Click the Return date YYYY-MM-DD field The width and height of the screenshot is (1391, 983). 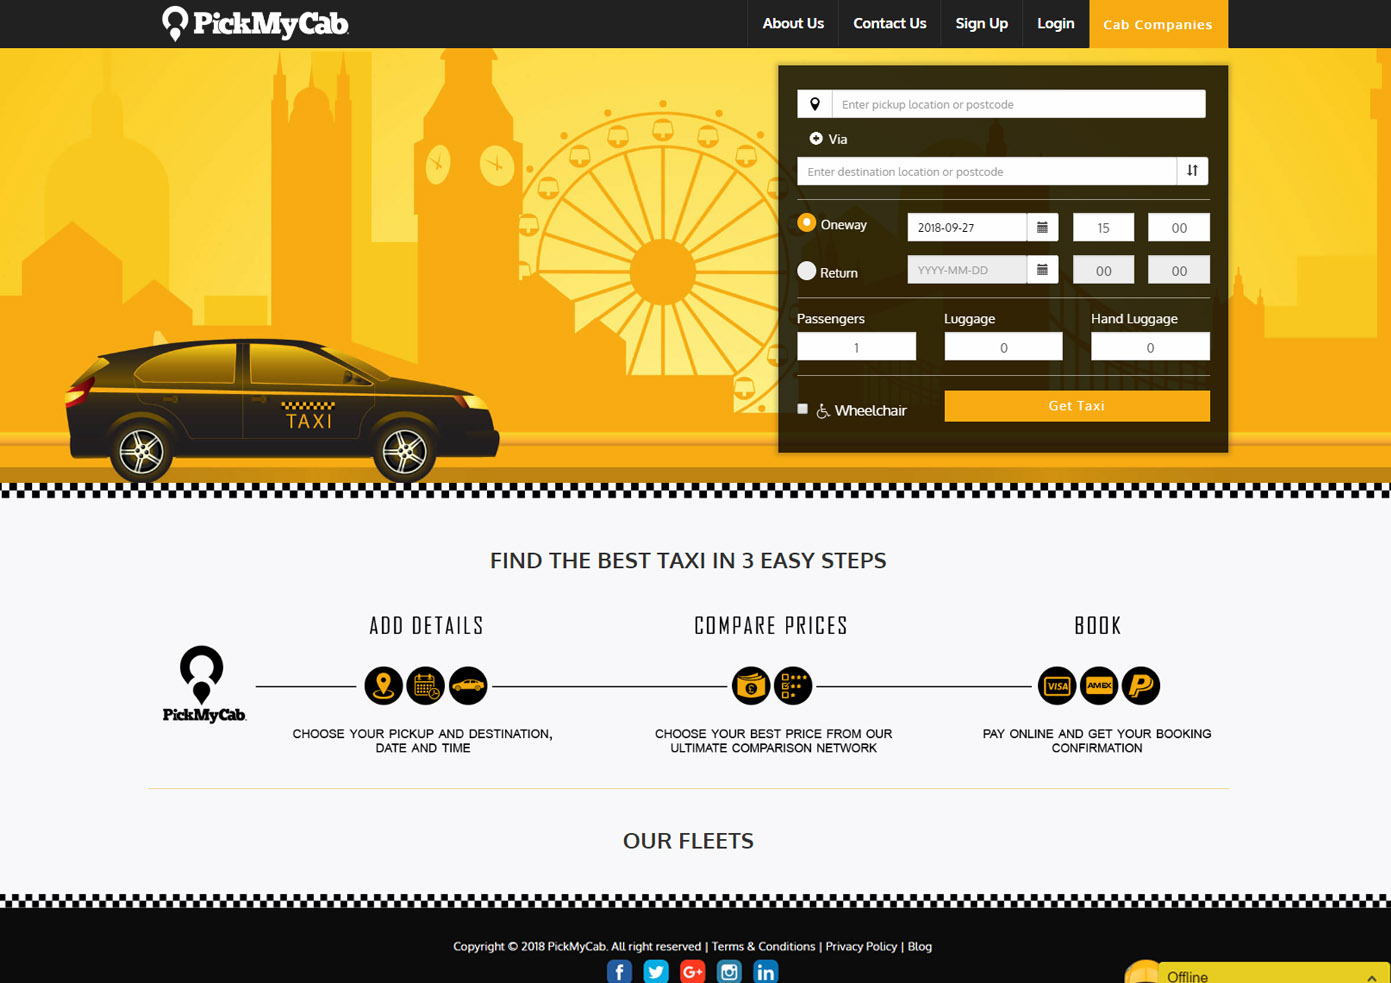(967, 270)
